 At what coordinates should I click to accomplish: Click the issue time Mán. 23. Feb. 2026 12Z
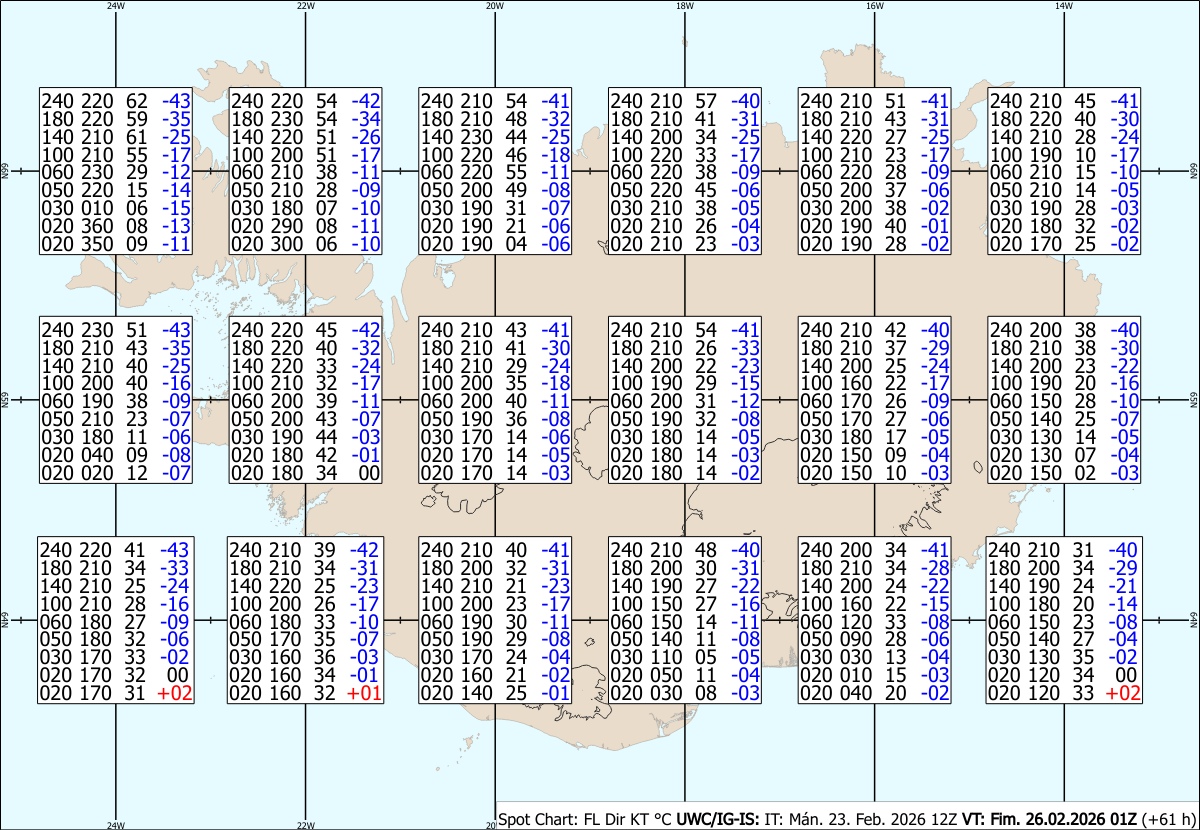coord(873,819)
